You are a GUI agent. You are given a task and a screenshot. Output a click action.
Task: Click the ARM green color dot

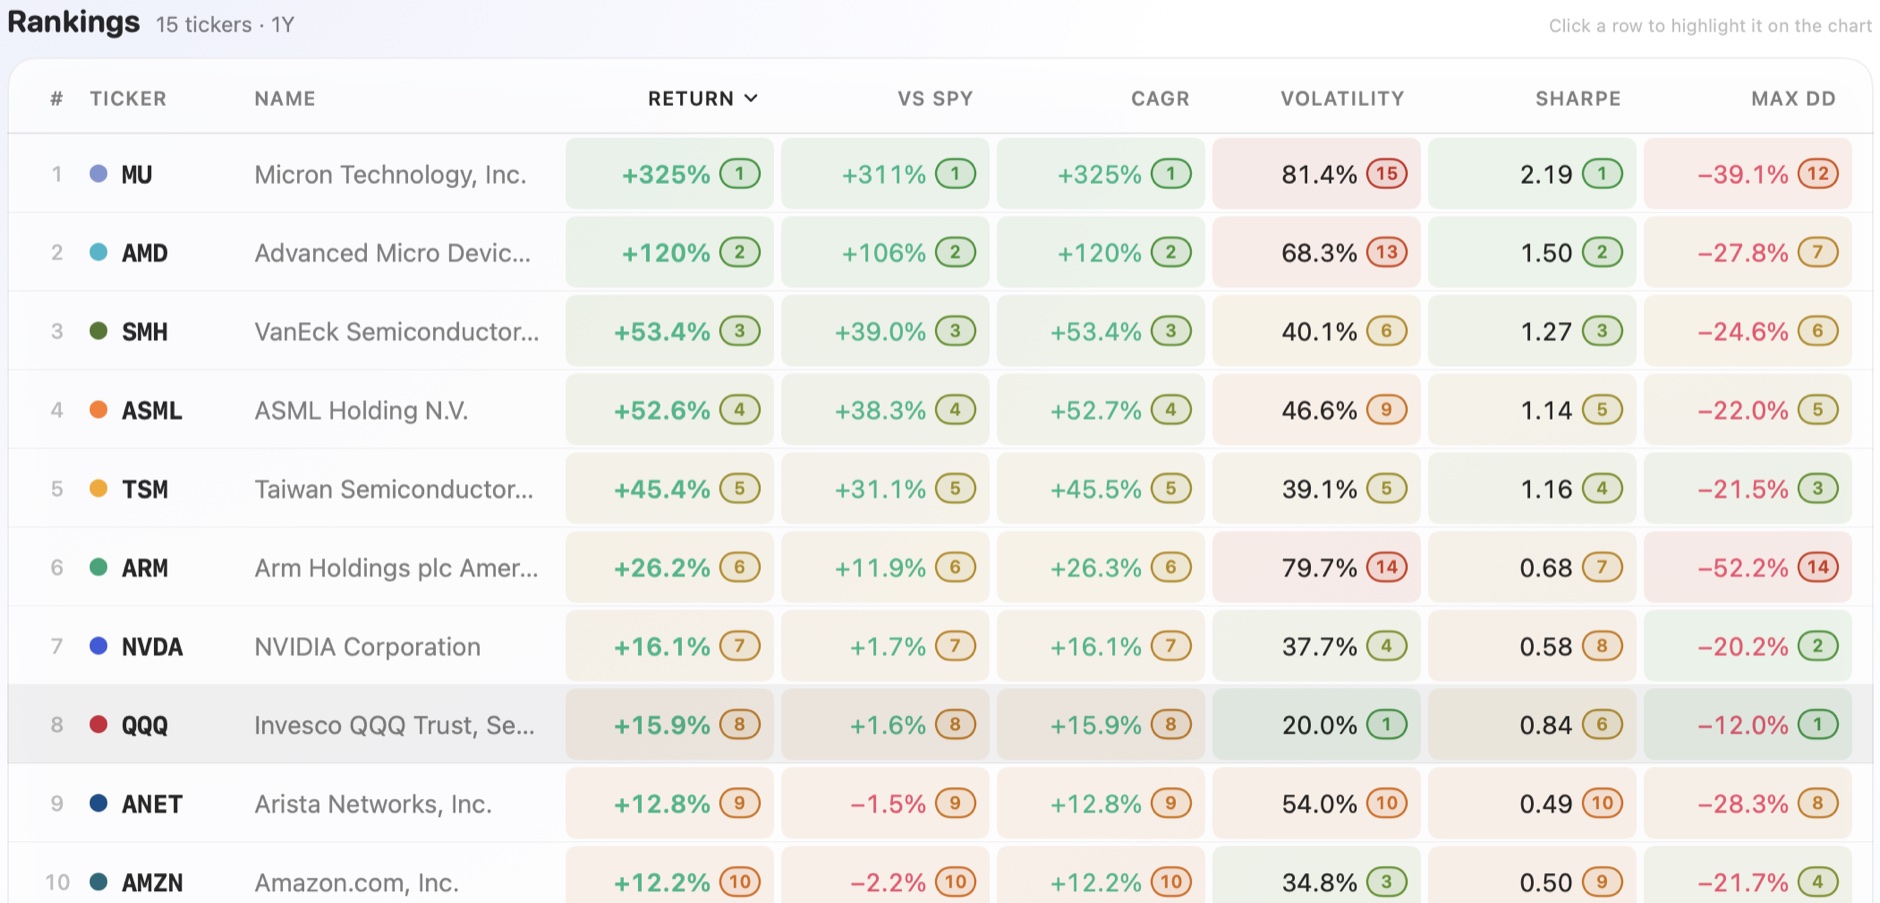point(98,567)
